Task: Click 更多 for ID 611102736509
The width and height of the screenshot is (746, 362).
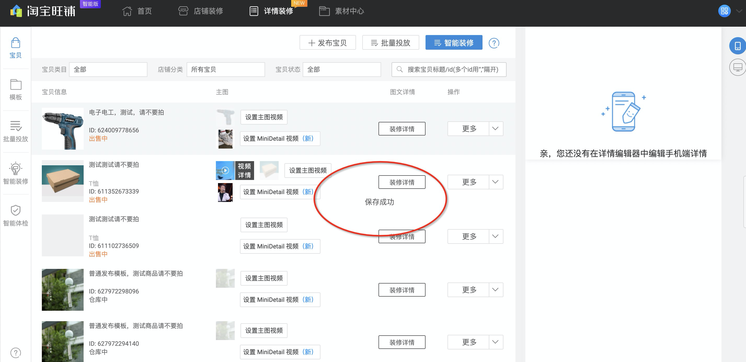Action: point(469,236)
